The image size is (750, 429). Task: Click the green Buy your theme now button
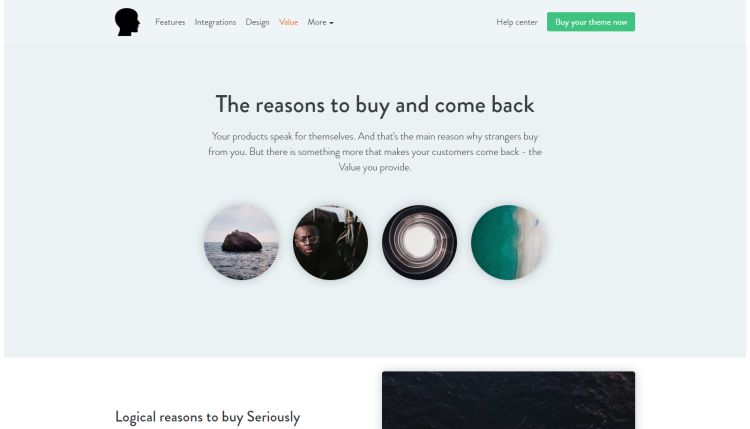pyautogui.click(x=591, y=22)
